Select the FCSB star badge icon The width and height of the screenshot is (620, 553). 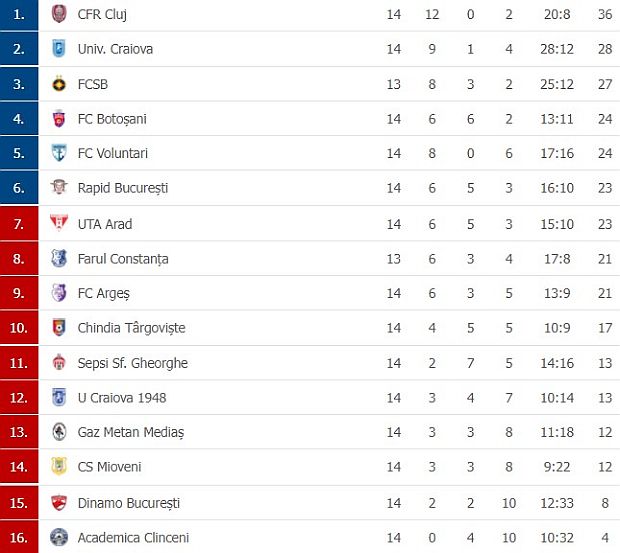59,84
